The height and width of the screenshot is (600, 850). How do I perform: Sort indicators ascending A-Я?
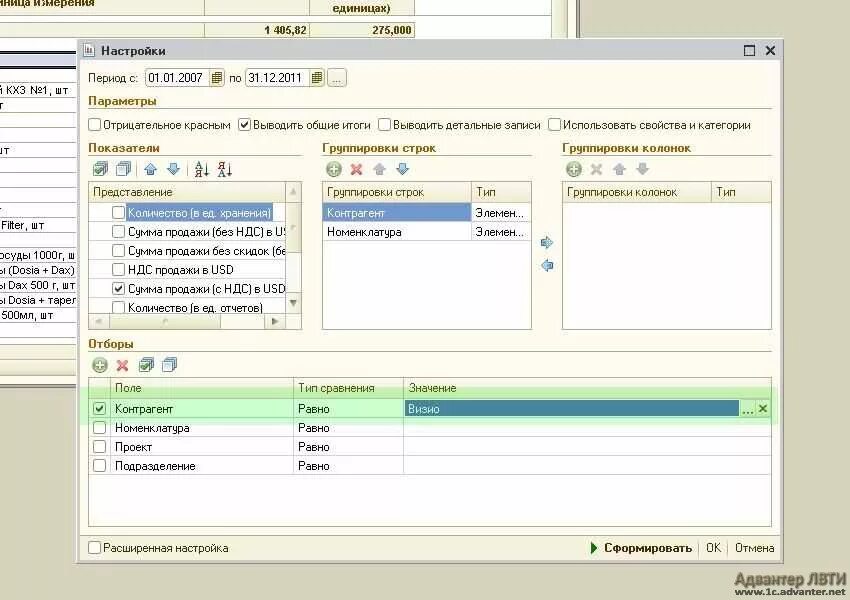[x=201, y=169]
